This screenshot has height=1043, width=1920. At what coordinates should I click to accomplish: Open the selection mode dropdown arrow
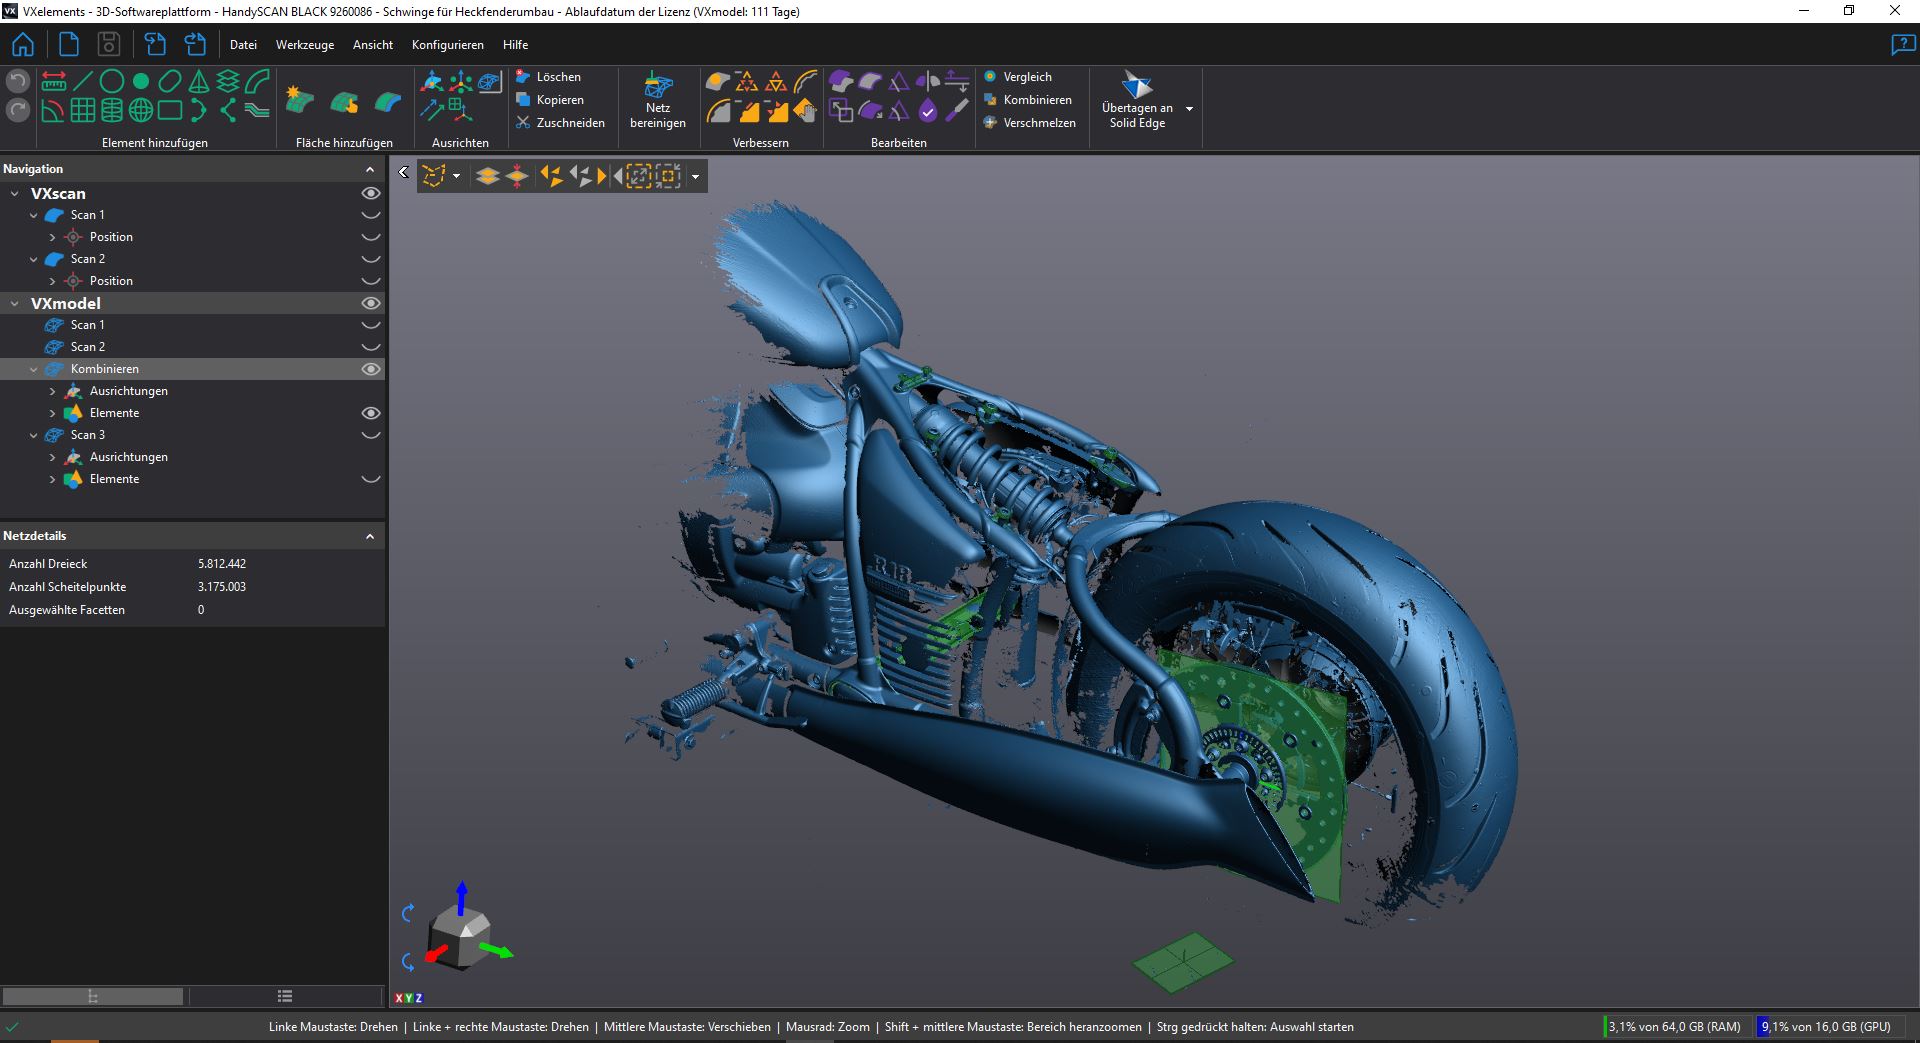[x=456, y=176]
